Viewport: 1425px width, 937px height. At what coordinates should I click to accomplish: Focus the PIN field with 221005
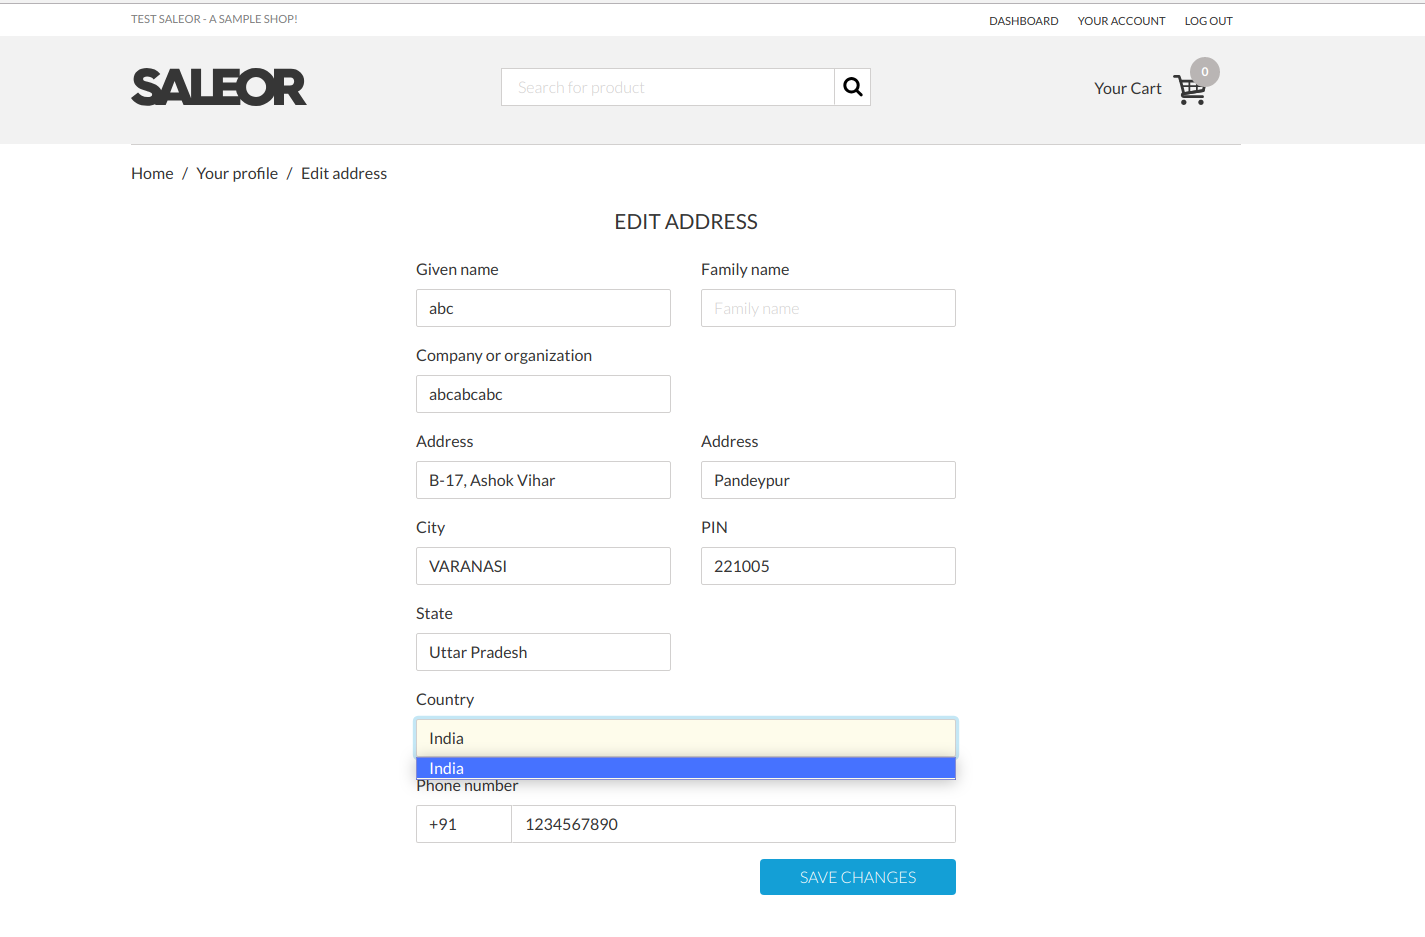(x=828, y=566)
